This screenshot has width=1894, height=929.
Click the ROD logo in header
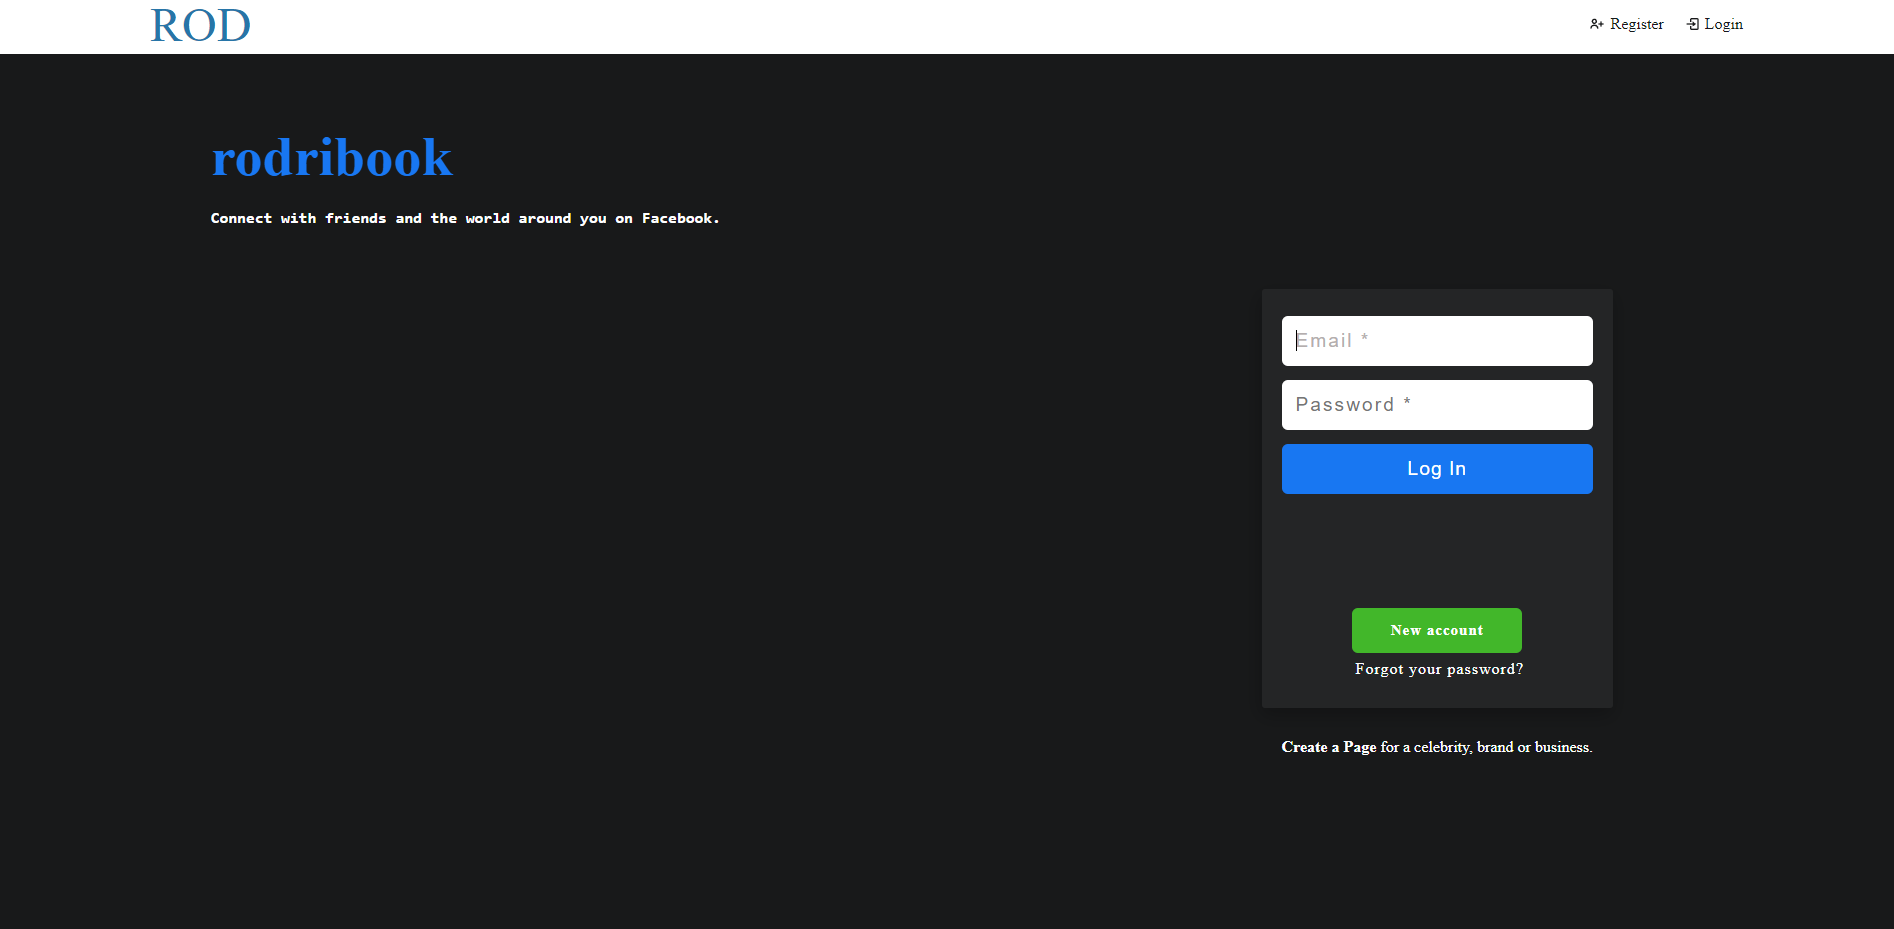(200, 26)
